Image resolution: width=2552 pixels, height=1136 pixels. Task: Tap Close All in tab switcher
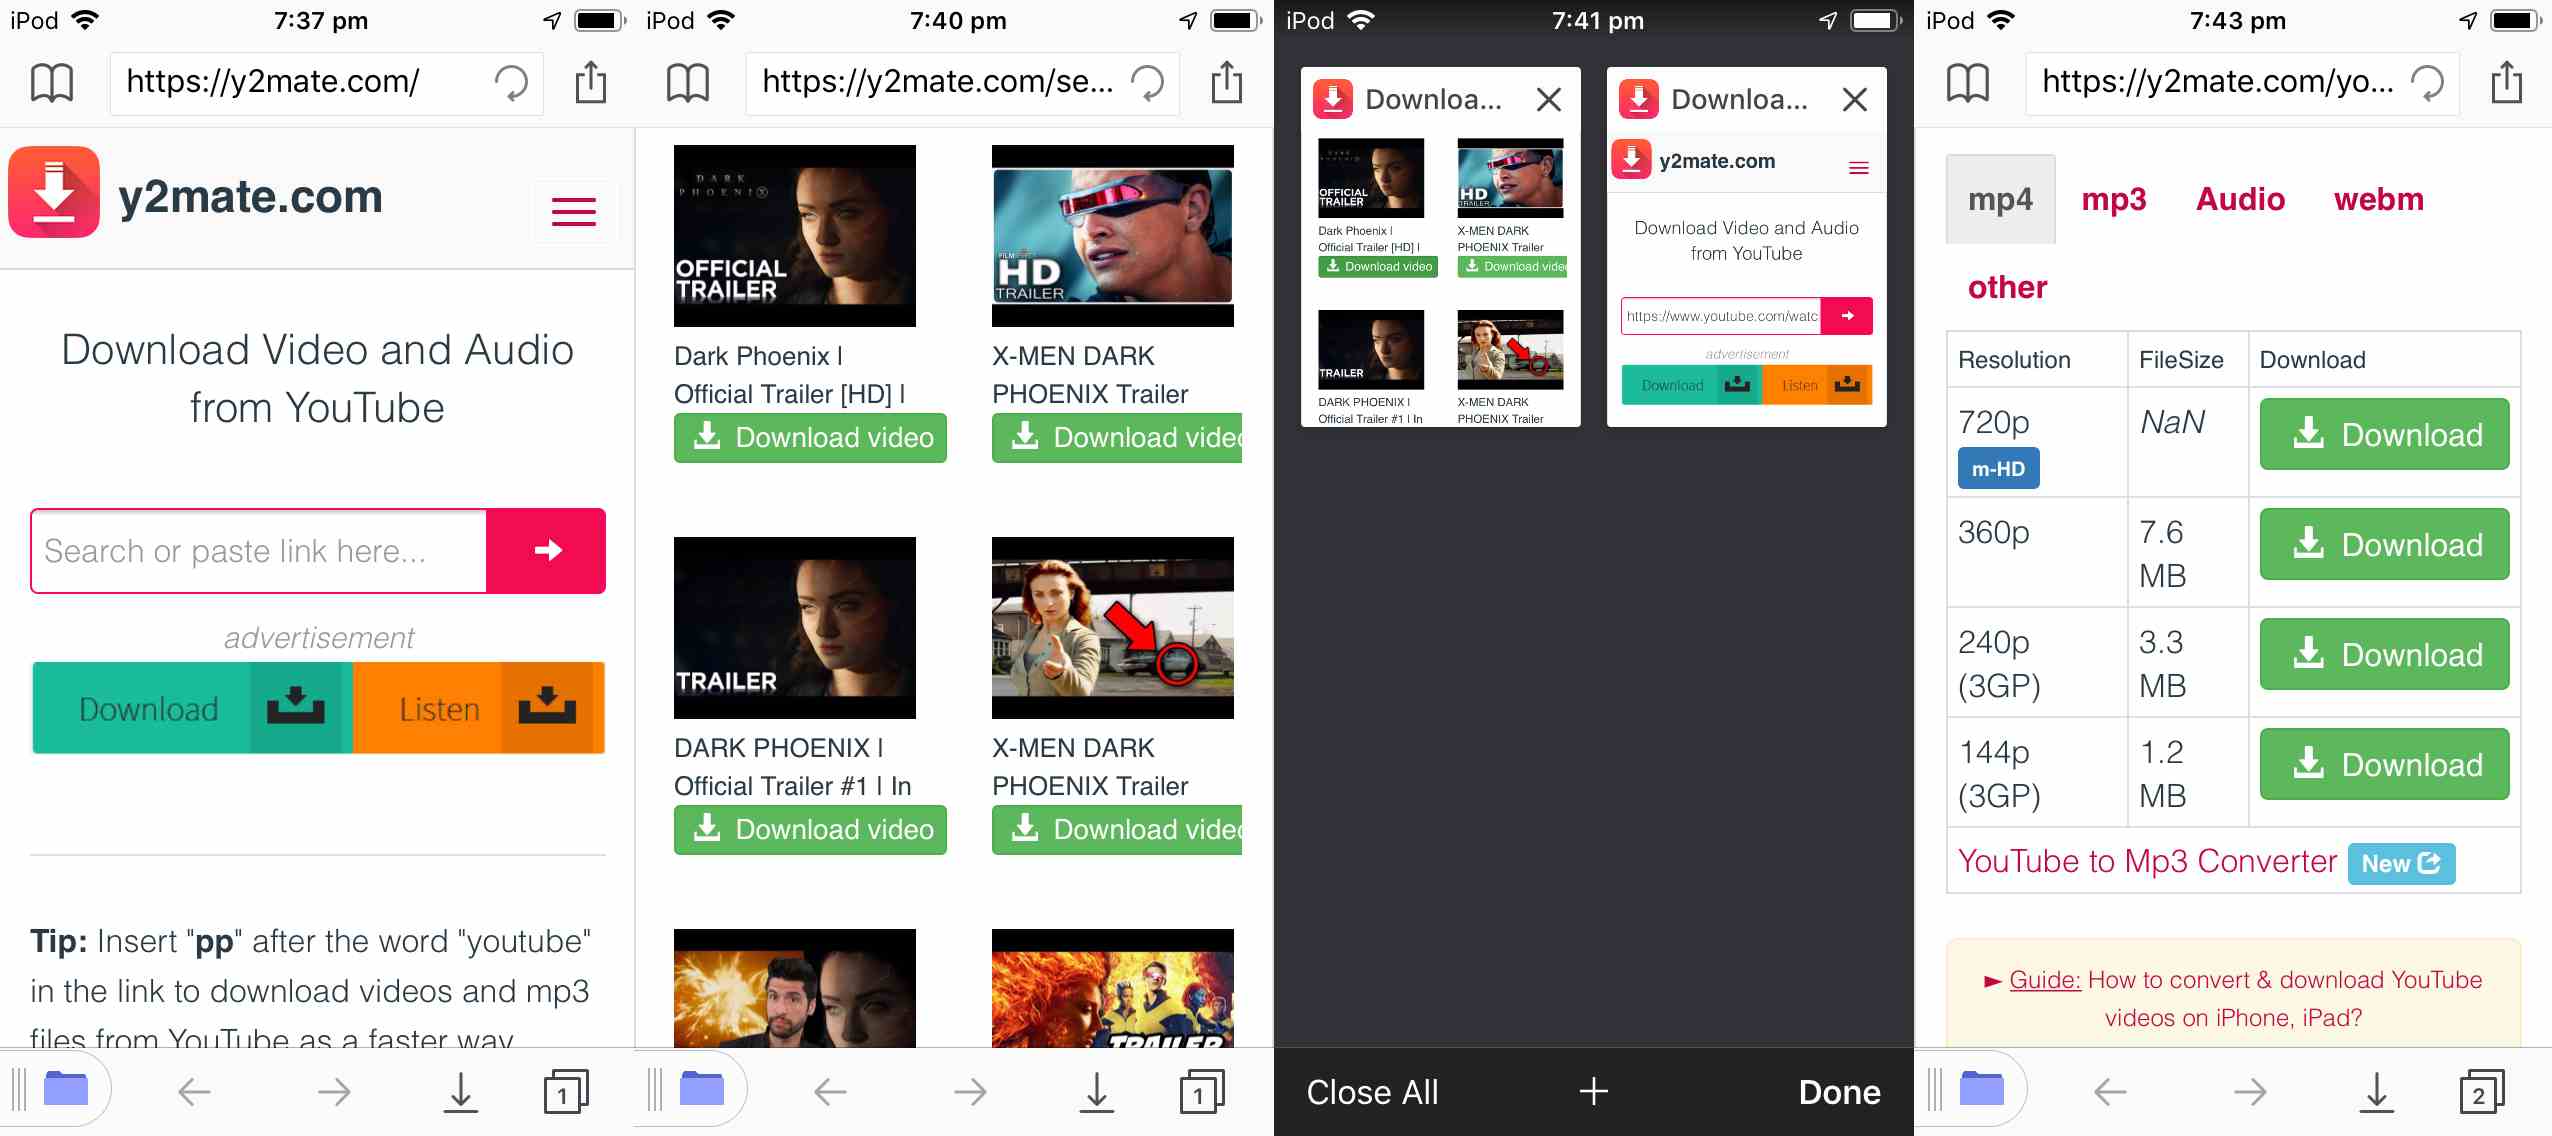coord(1372,1092)
